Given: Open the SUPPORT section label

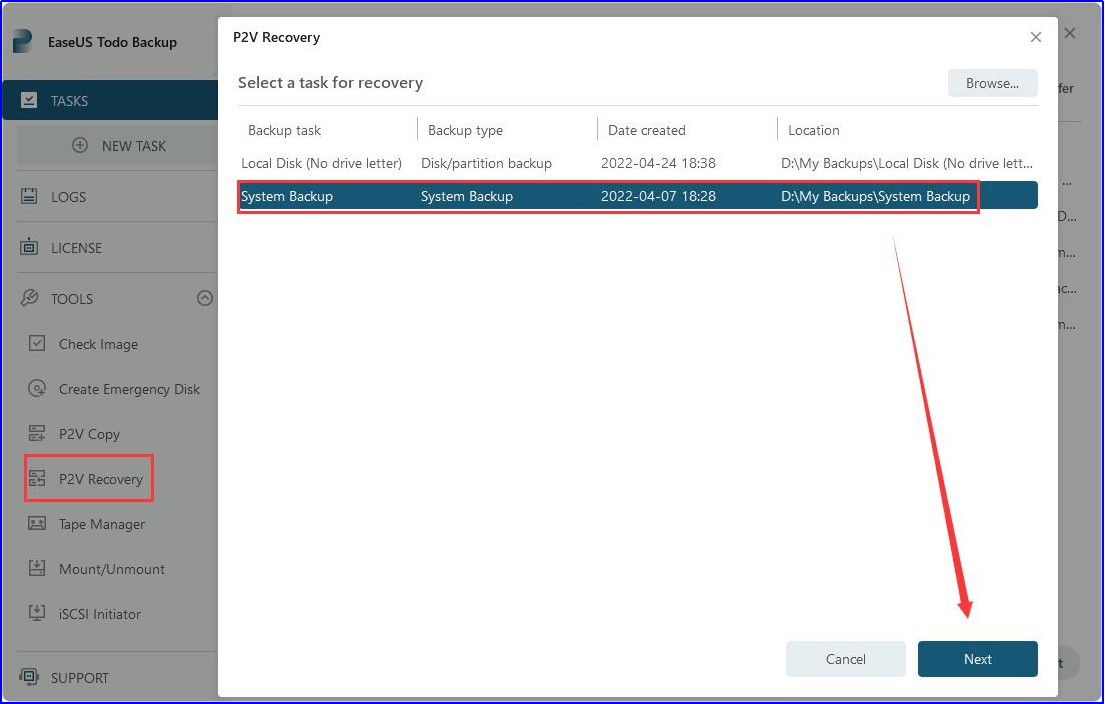Looking at the screenshot, I should [80, 678].
